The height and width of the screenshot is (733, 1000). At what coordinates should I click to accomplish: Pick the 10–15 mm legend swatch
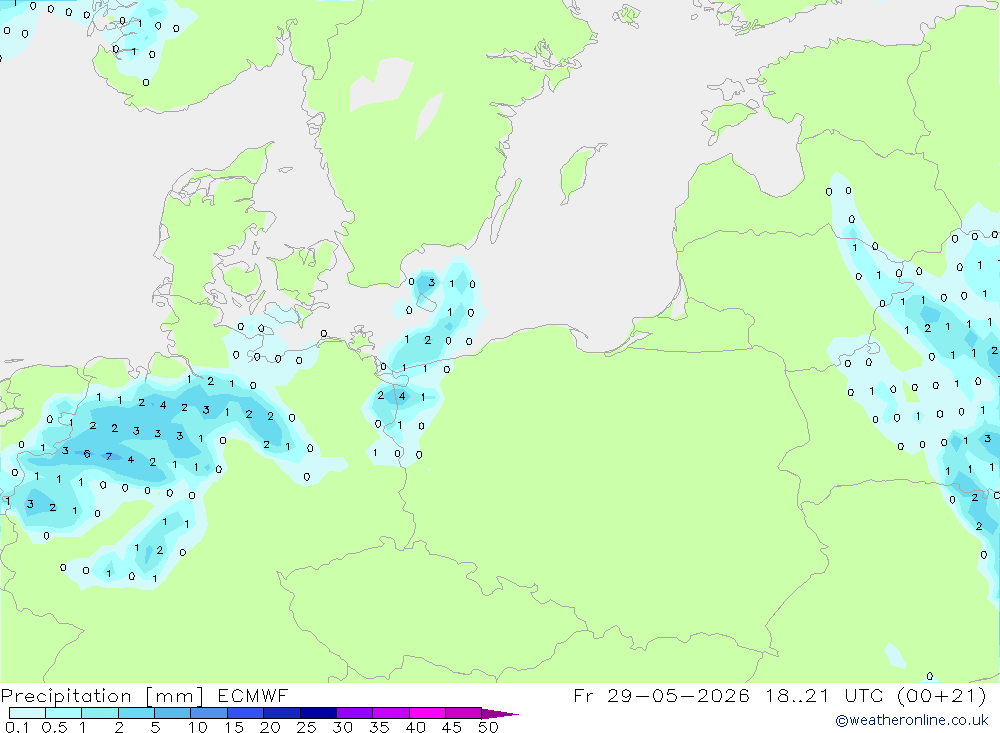(x=209, y=713)
